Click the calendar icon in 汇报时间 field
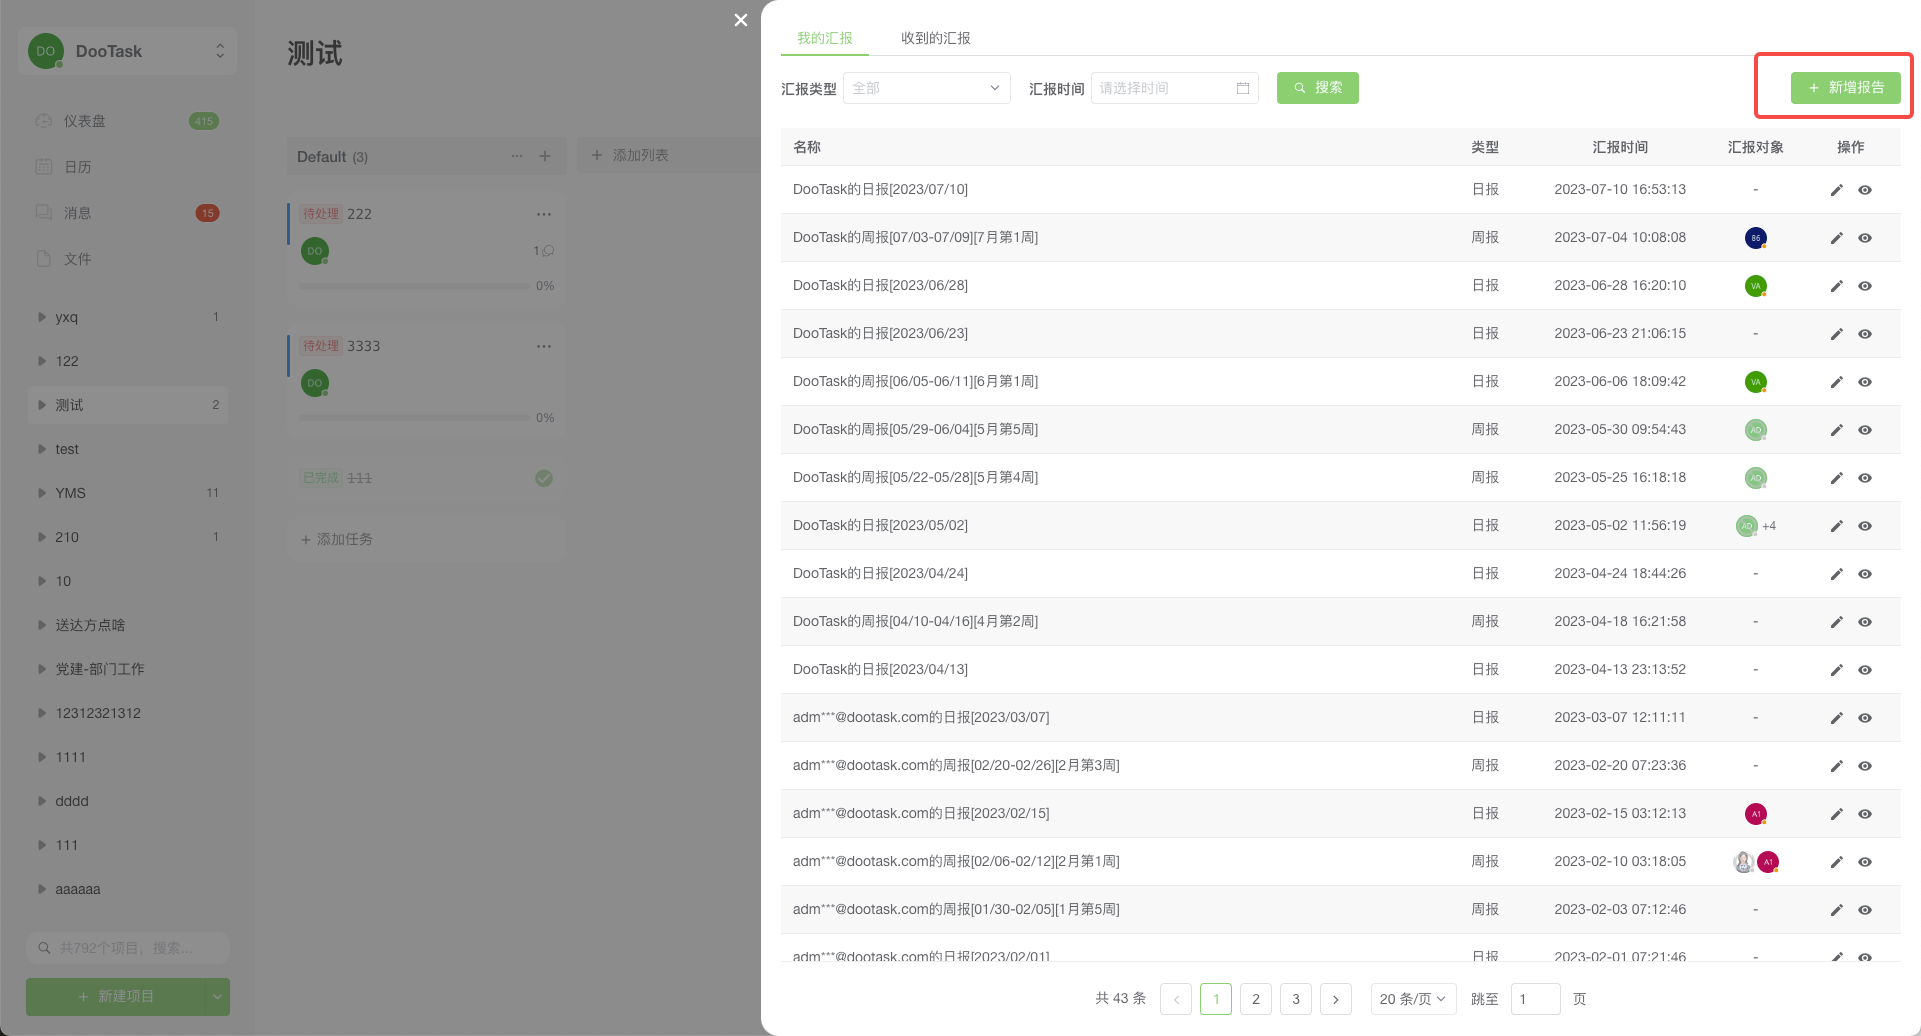Image resolution: width=1921 pixels, height=1036 pixels. click(x=1243, y=88)
